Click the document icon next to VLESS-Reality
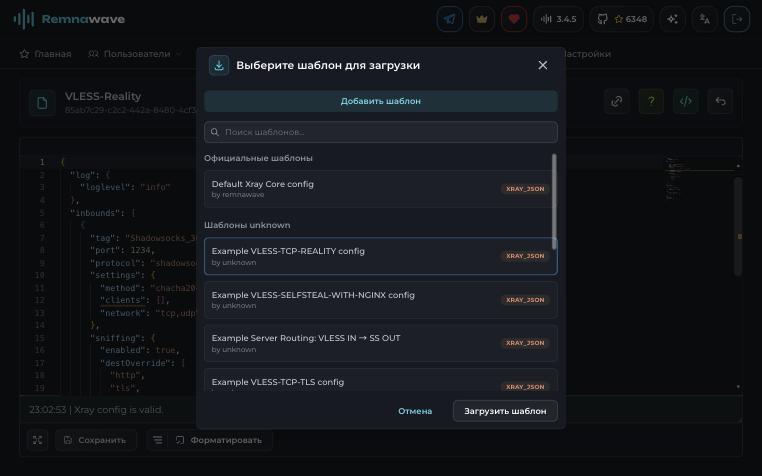The width and height of the screenshot is (762, 476). click(x=42, y=103)
